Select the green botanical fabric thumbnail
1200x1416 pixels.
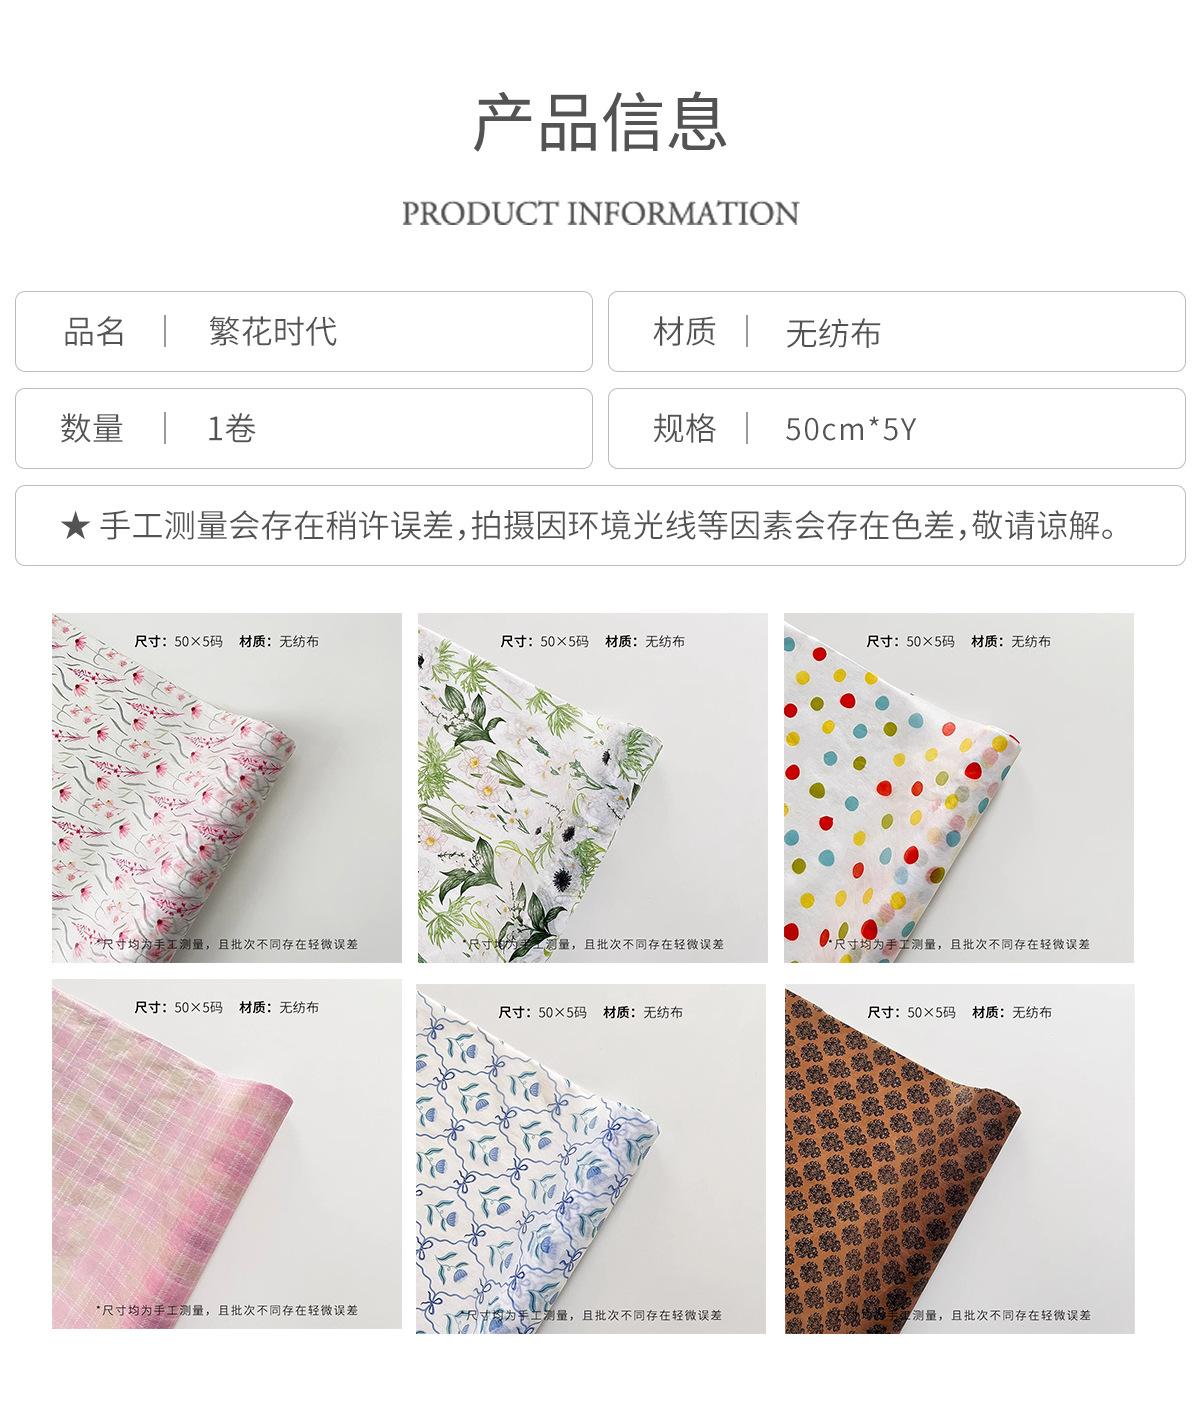point(592,788)
